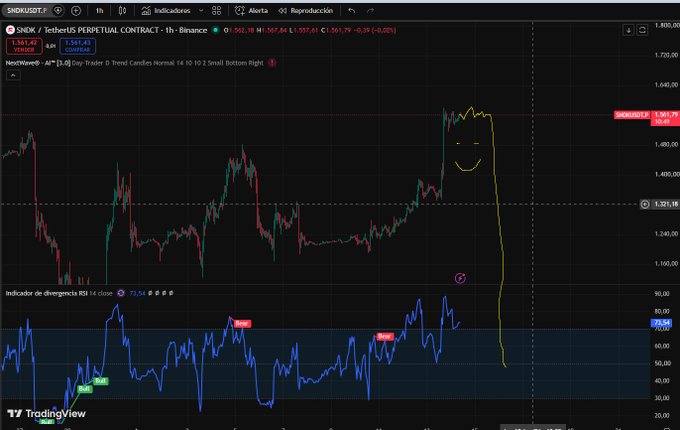Click the TradingView logo
Image resolution: width=680 pixels, height=430 pixels.
46,414
